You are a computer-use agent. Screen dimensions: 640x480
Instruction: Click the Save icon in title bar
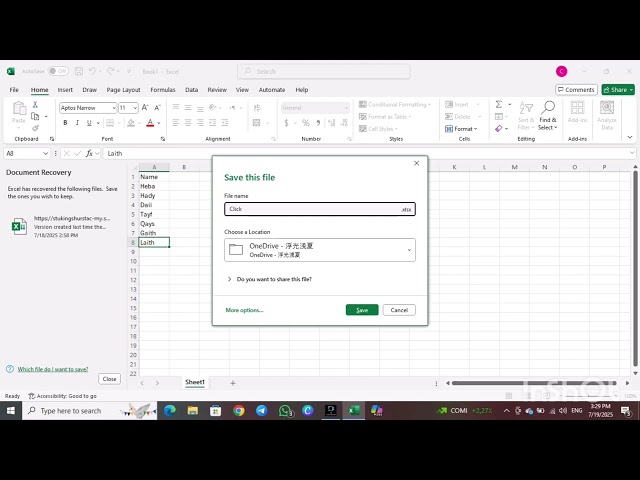pos(79,71)
